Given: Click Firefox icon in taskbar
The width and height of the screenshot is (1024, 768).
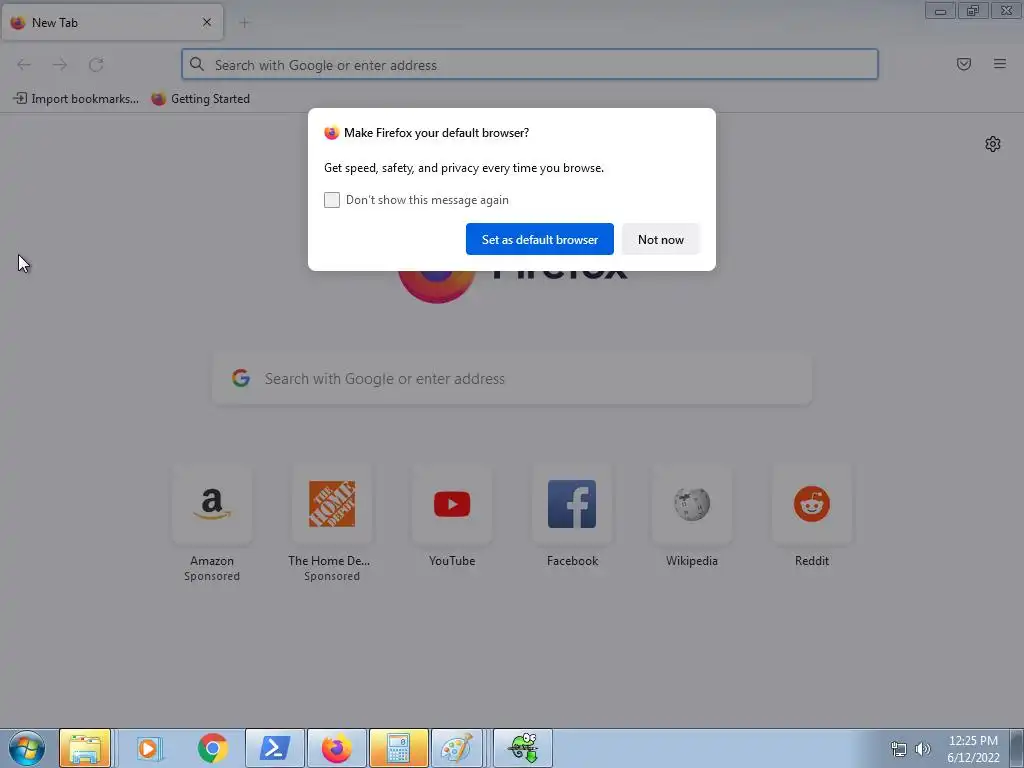Looking at the screenshot, I should coord(336,748).
